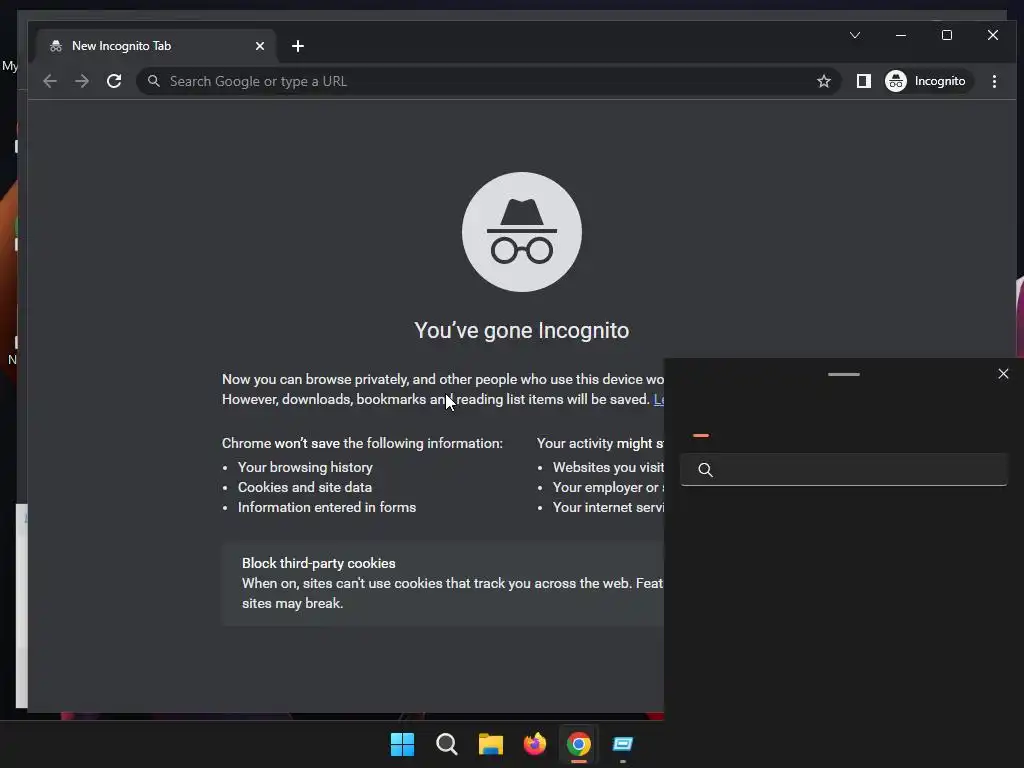Open Chrome three-dot menu

994,81
